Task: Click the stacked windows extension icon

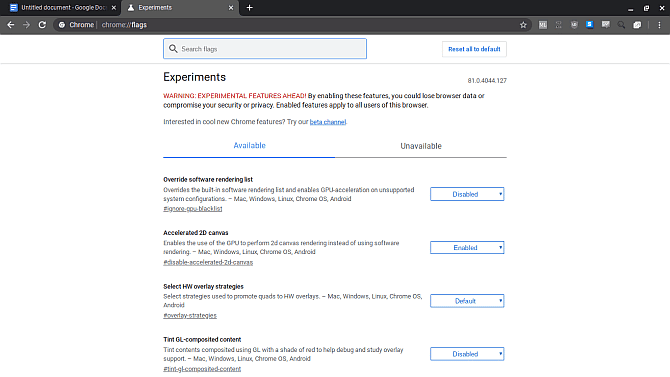Action: click(637, 25)
